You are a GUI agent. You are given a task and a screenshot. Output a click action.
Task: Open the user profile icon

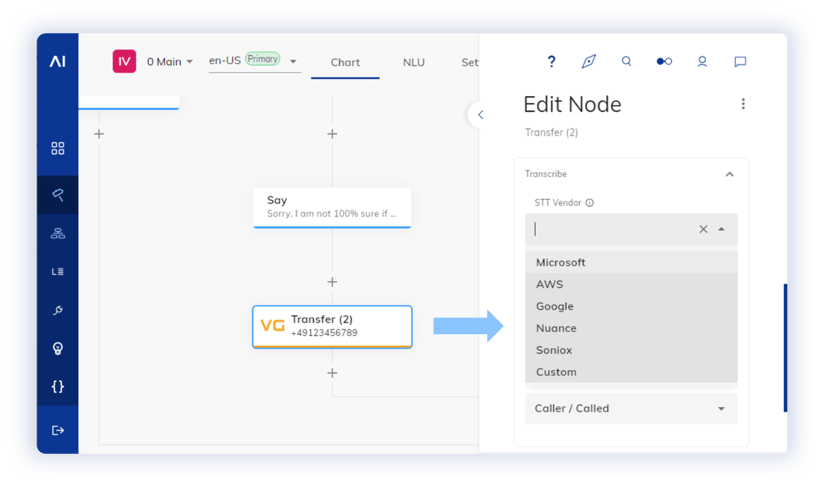(702, 62)
